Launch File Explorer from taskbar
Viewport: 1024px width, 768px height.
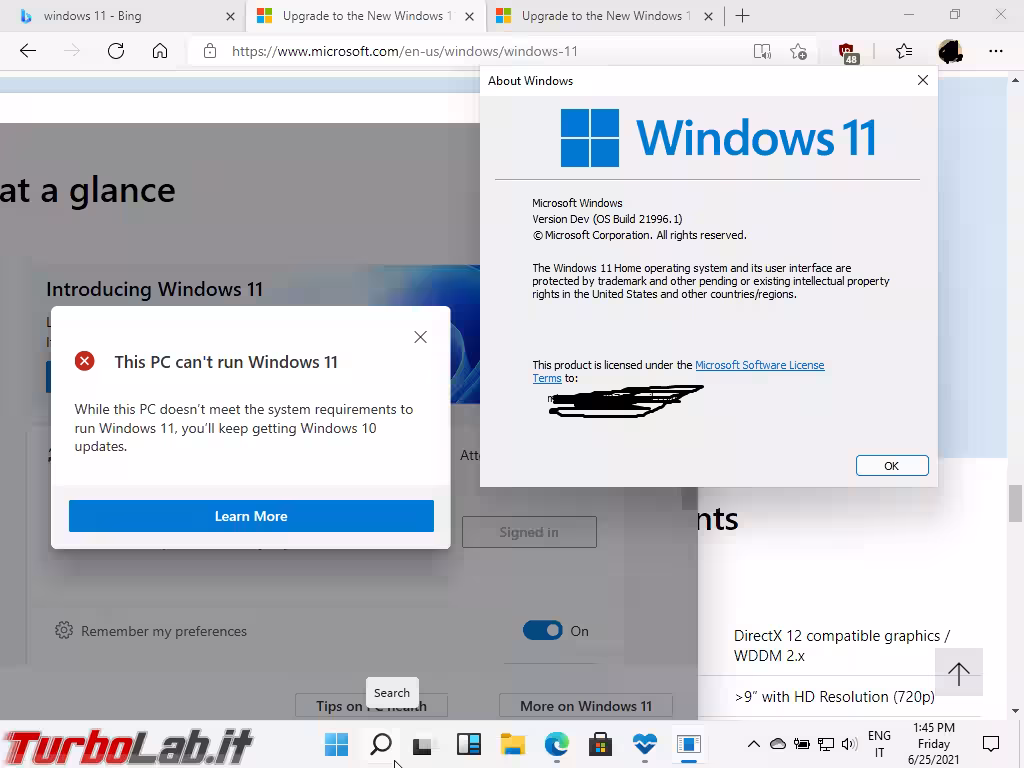coord(513,744)
